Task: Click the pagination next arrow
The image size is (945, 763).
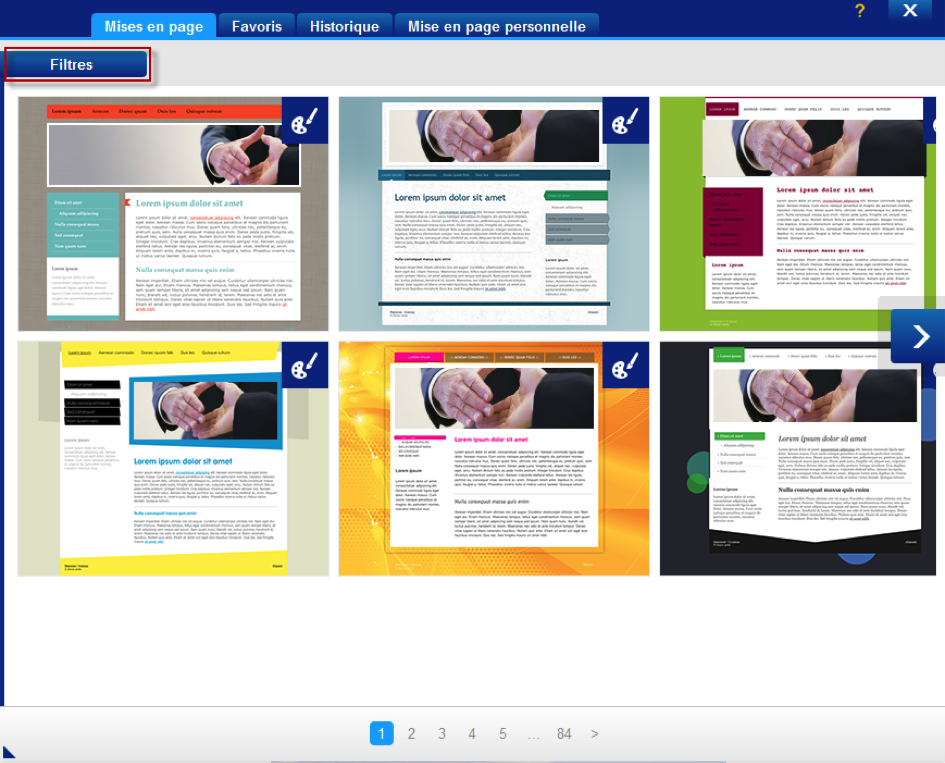Action: click(x=595, y=733)
